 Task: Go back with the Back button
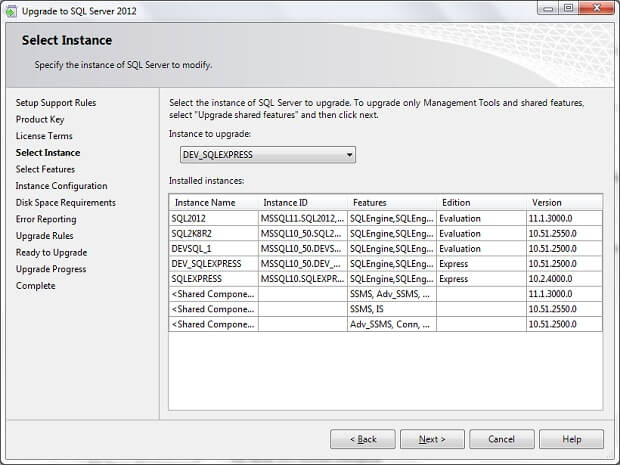pyautogui.click(x=363, y=439)
